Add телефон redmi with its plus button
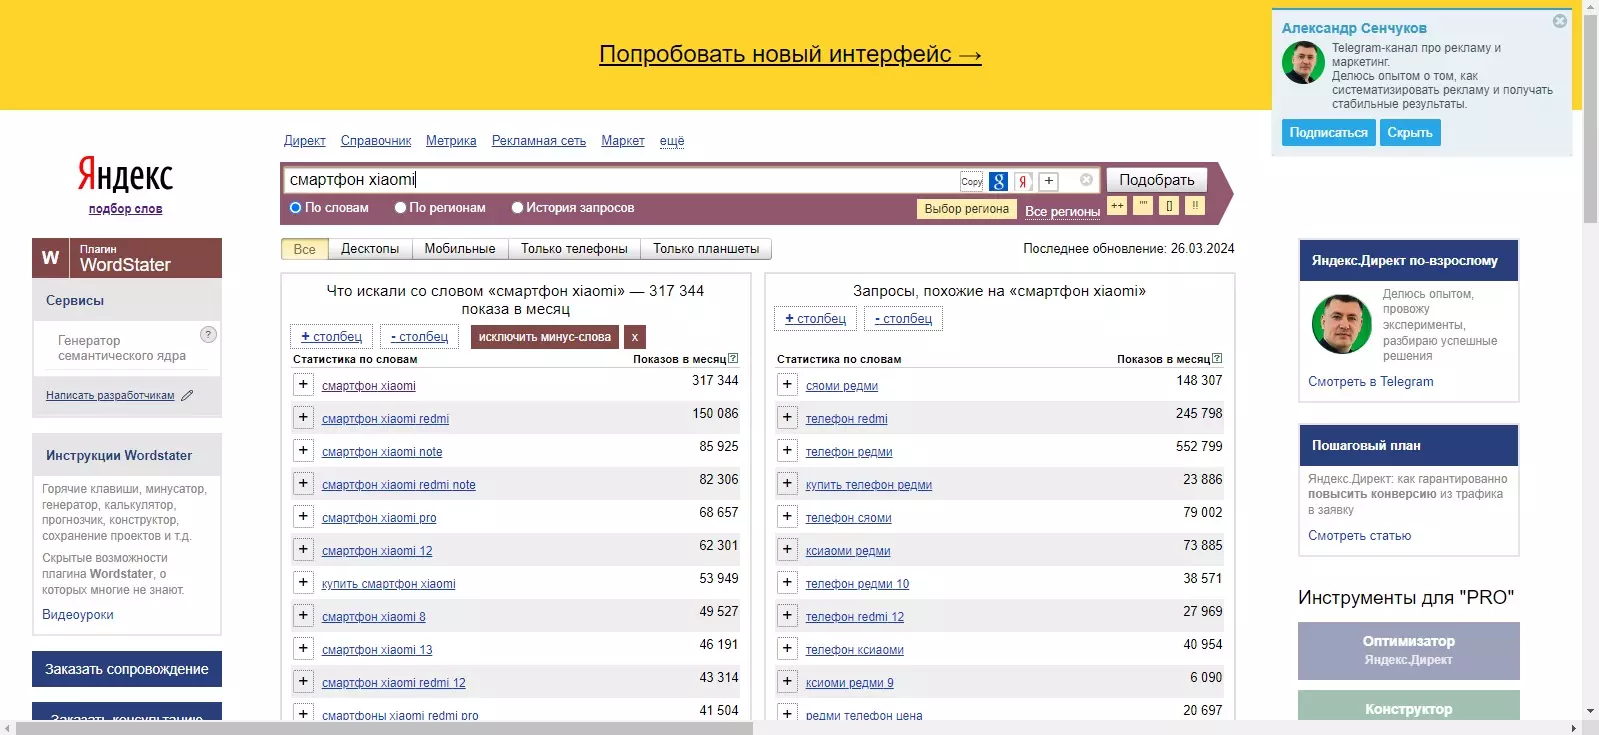 787,417
